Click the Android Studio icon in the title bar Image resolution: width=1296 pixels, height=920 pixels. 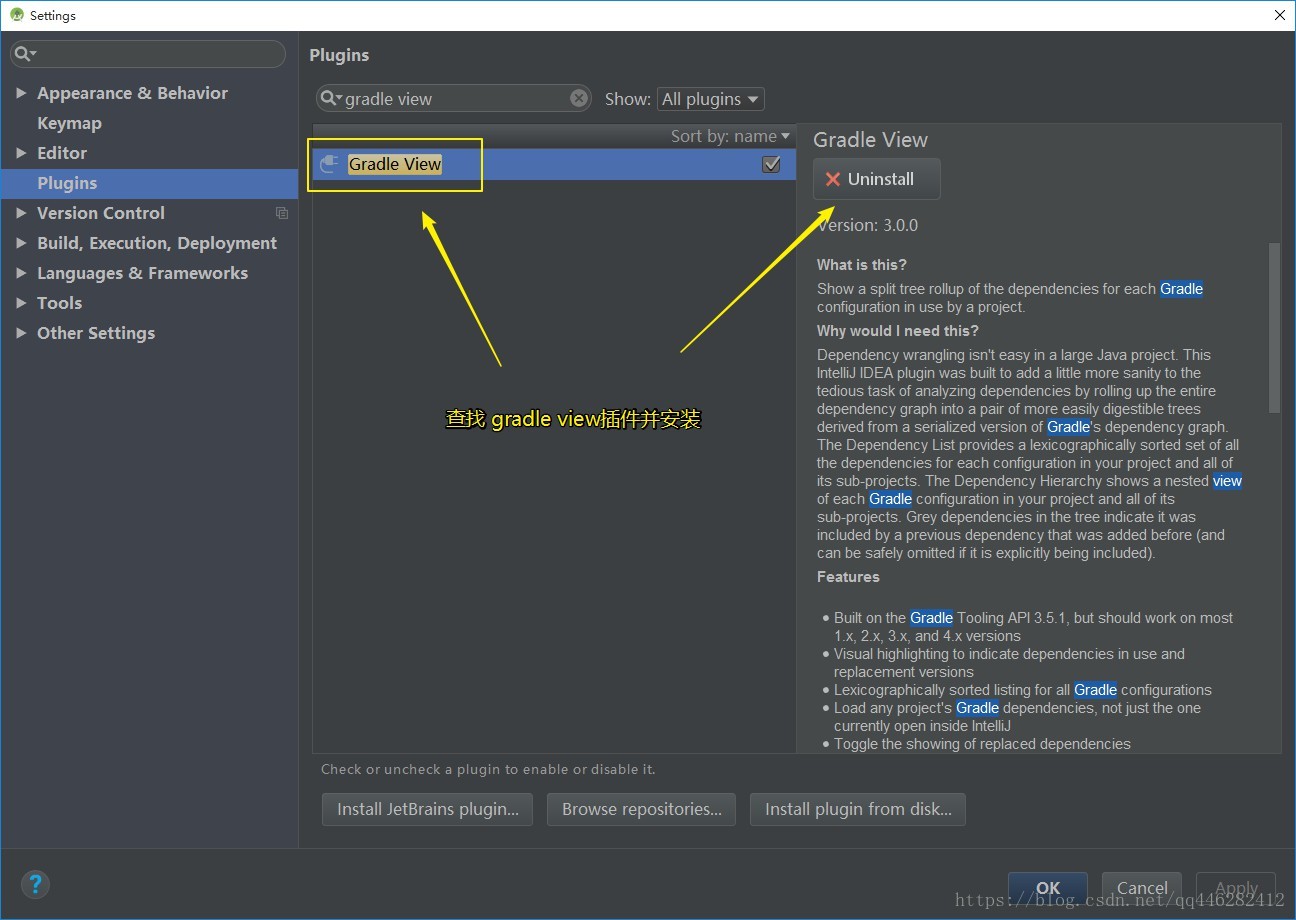16,15
